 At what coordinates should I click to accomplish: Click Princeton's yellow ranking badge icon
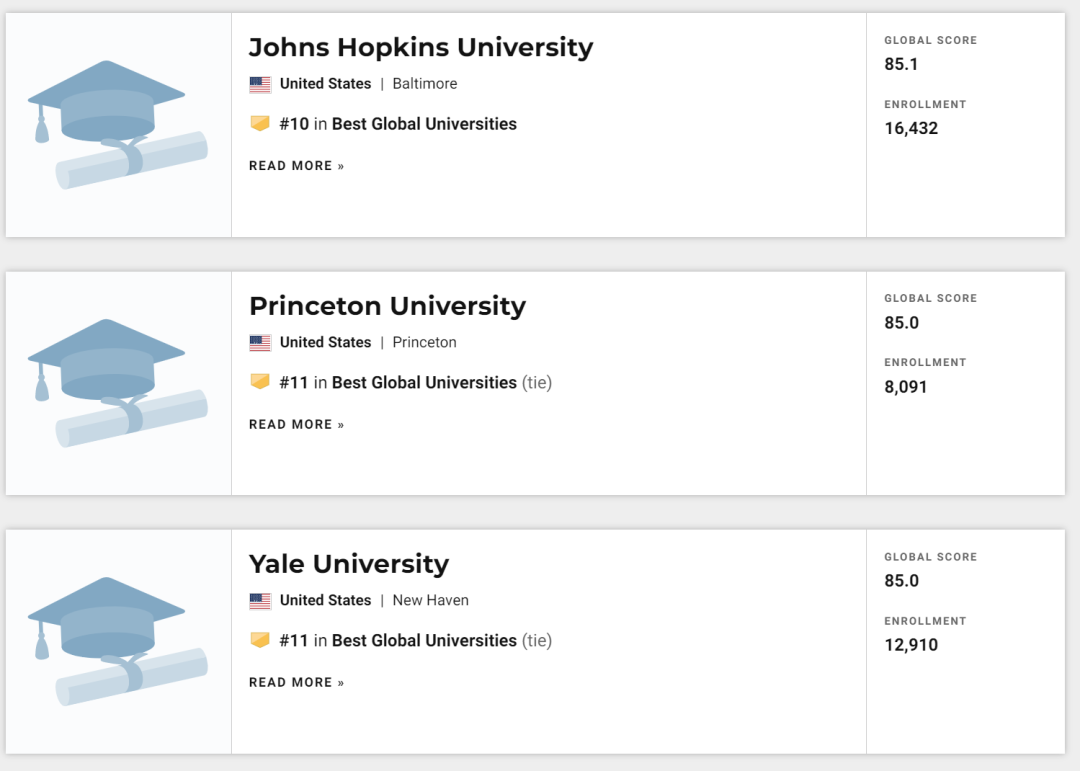click(260, 382)
